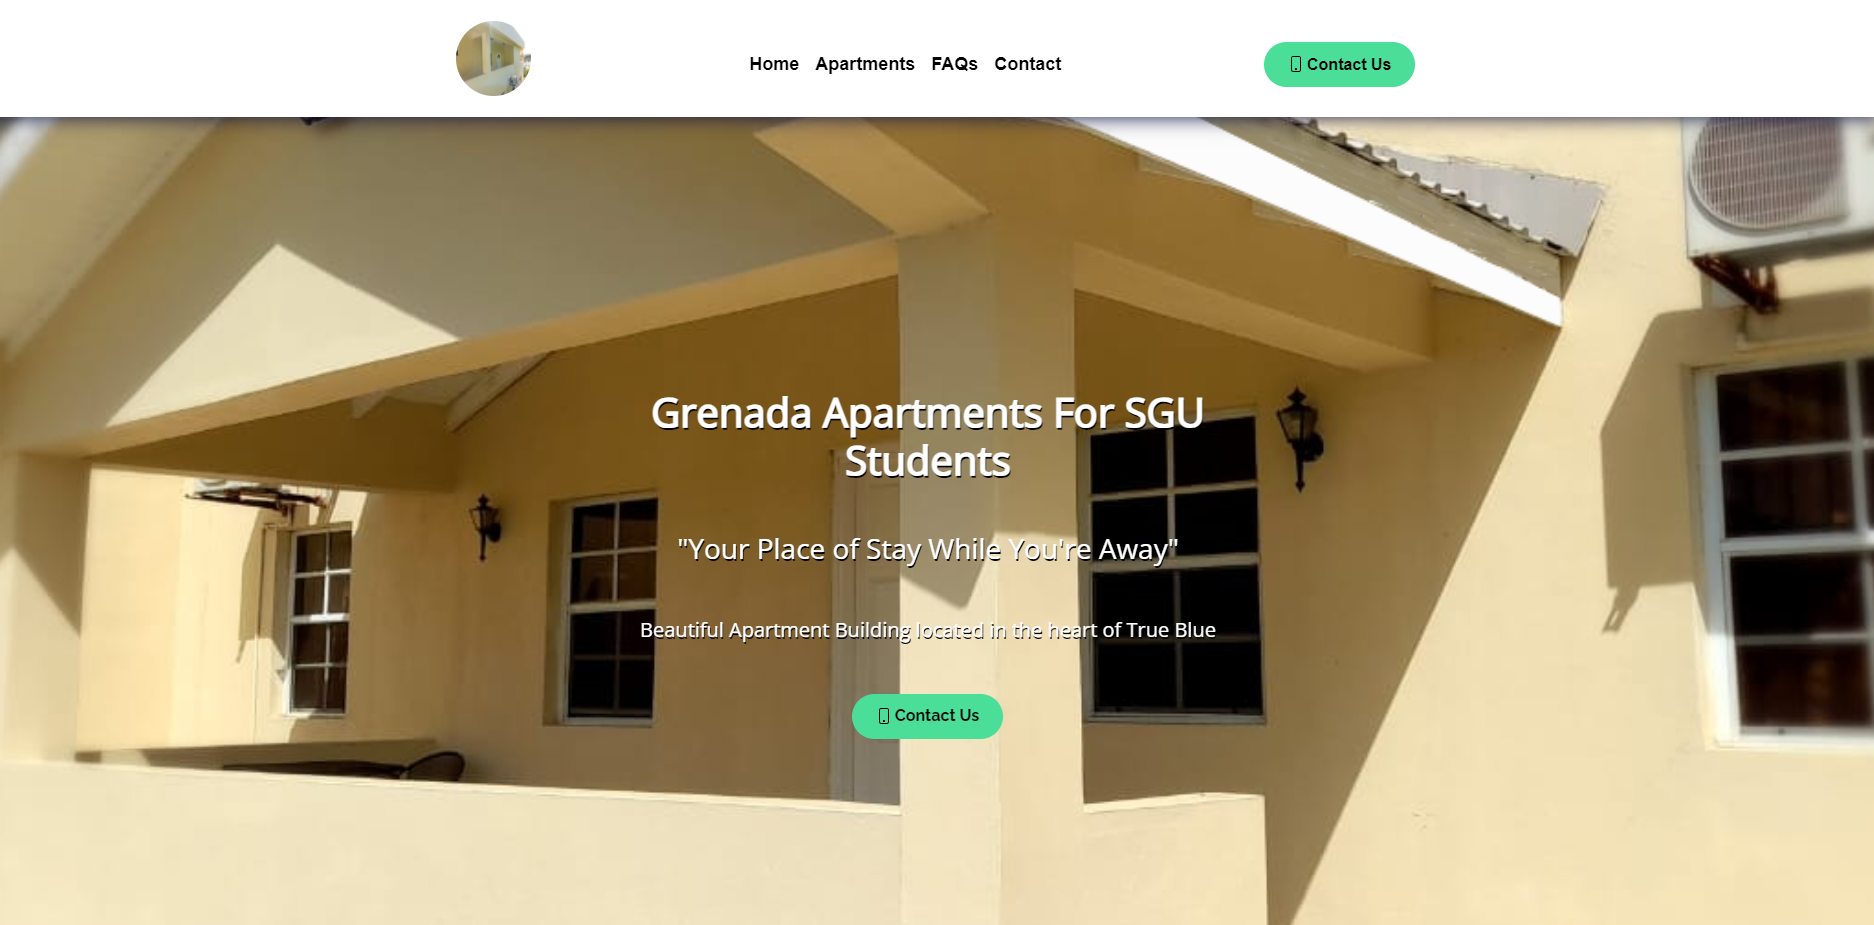Click the green Contact Us button in the header
The image size is (1874, 925).
[1339, 64]
